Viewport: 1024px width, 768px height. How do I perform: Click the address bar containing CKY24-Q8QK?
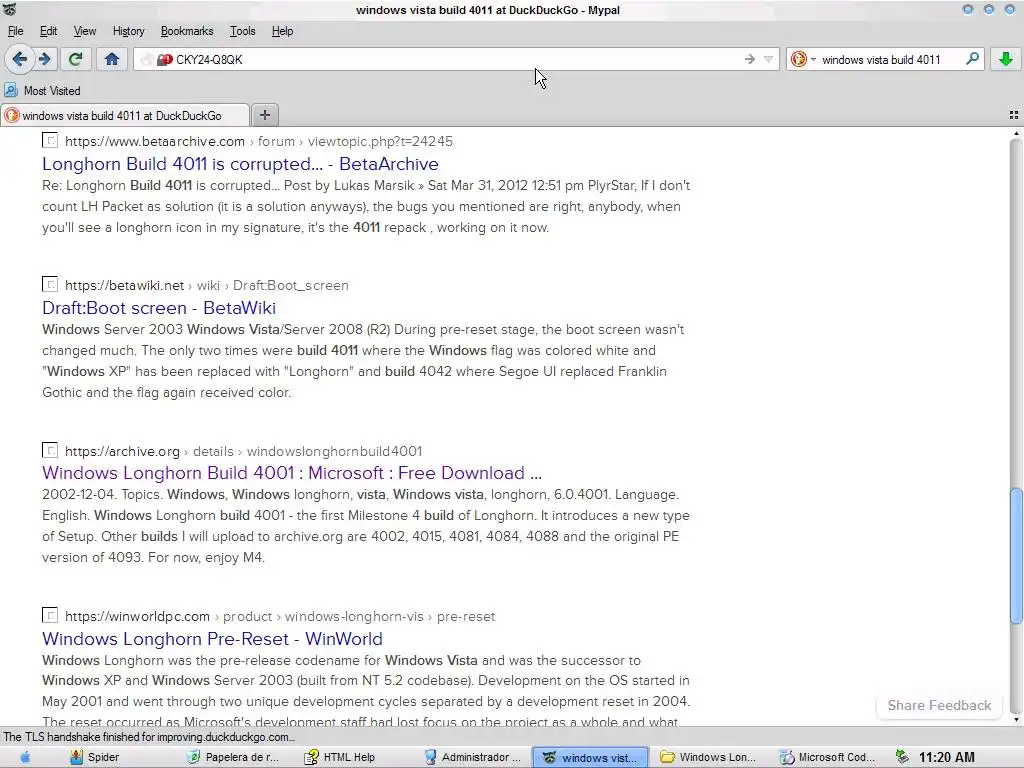[x=457, y=59]
